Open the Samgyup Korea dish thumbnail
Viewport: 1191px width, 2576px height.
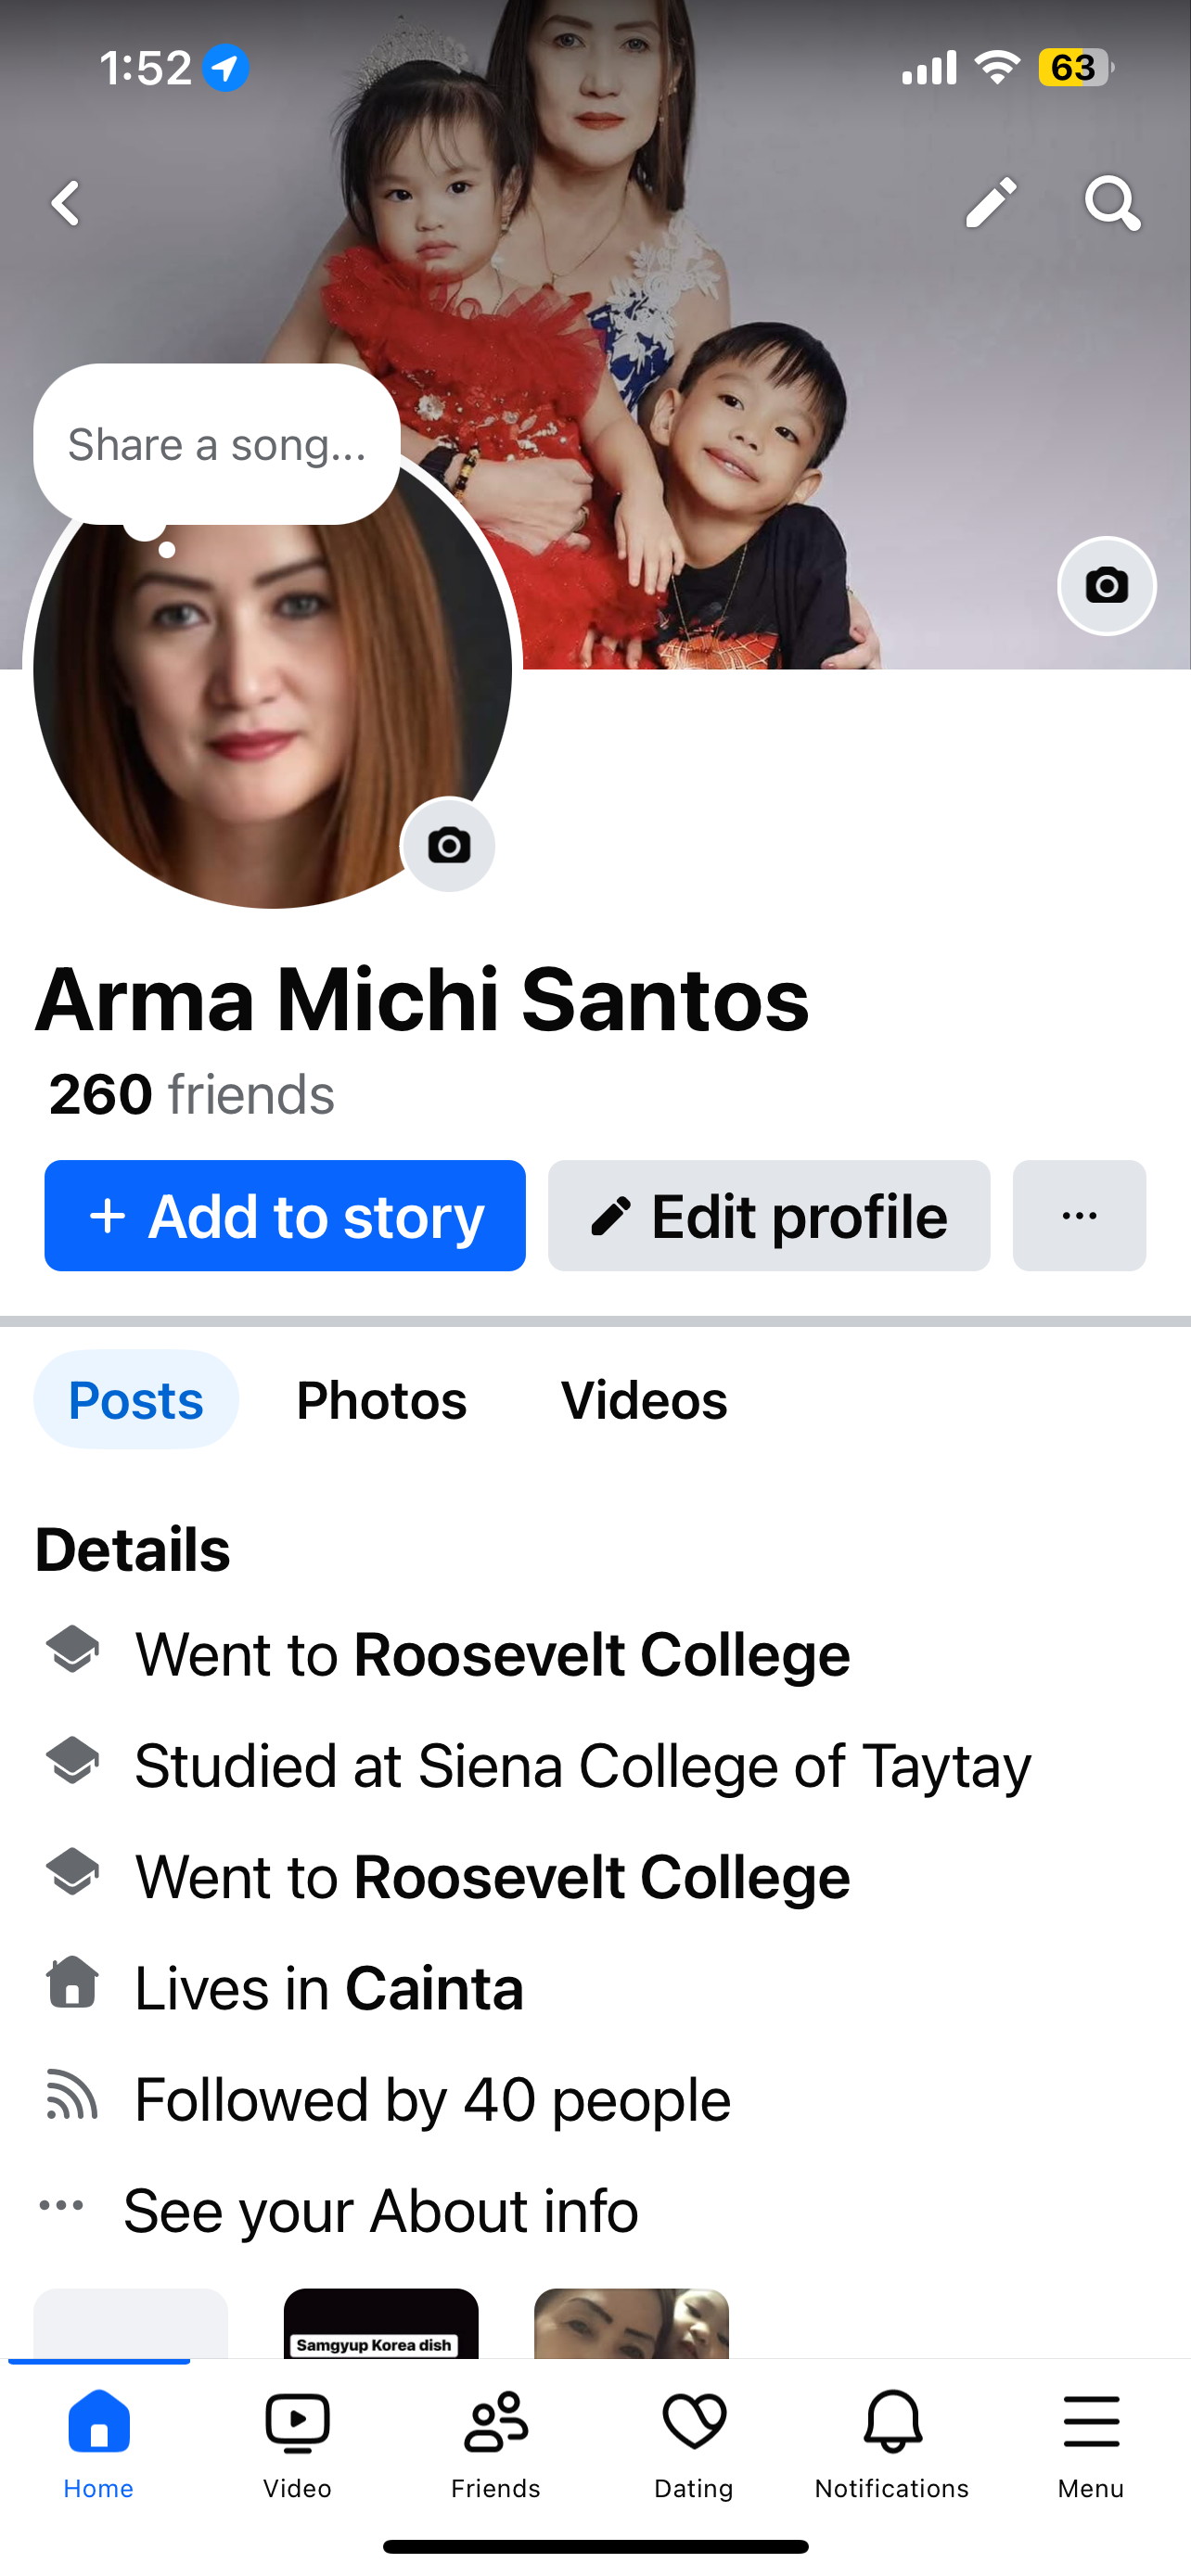[381, 2323]
